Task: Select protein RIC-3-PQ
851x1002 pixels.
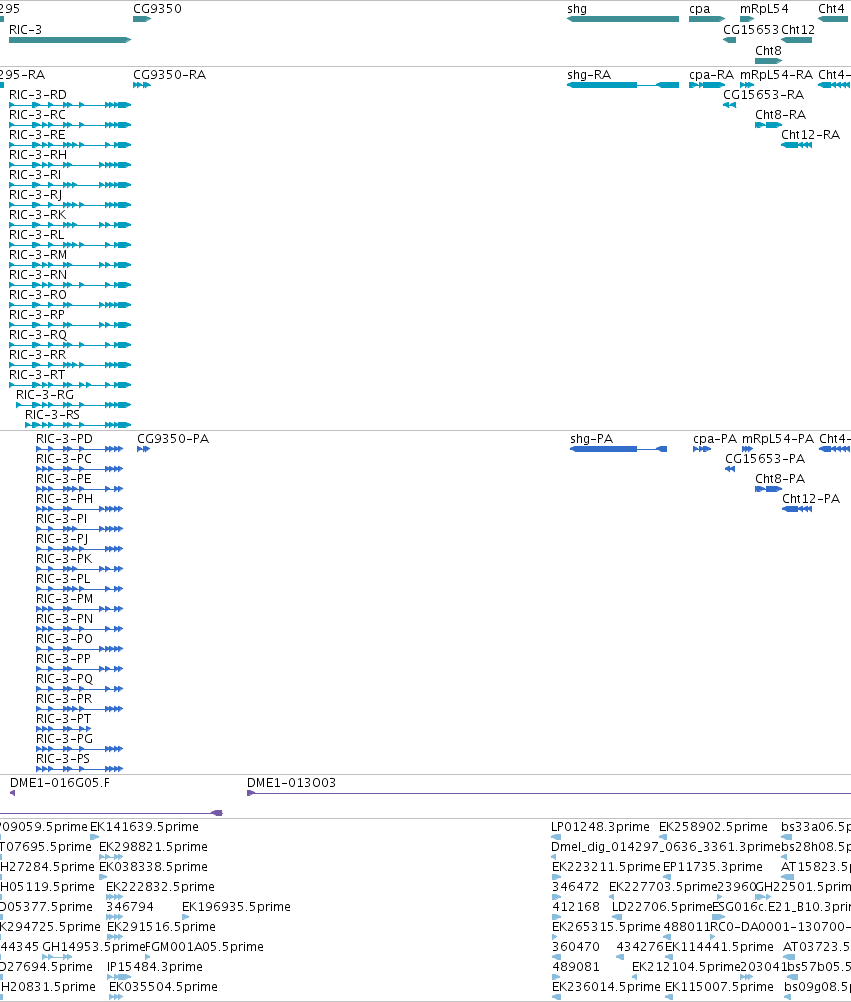Action: [79, 689]
